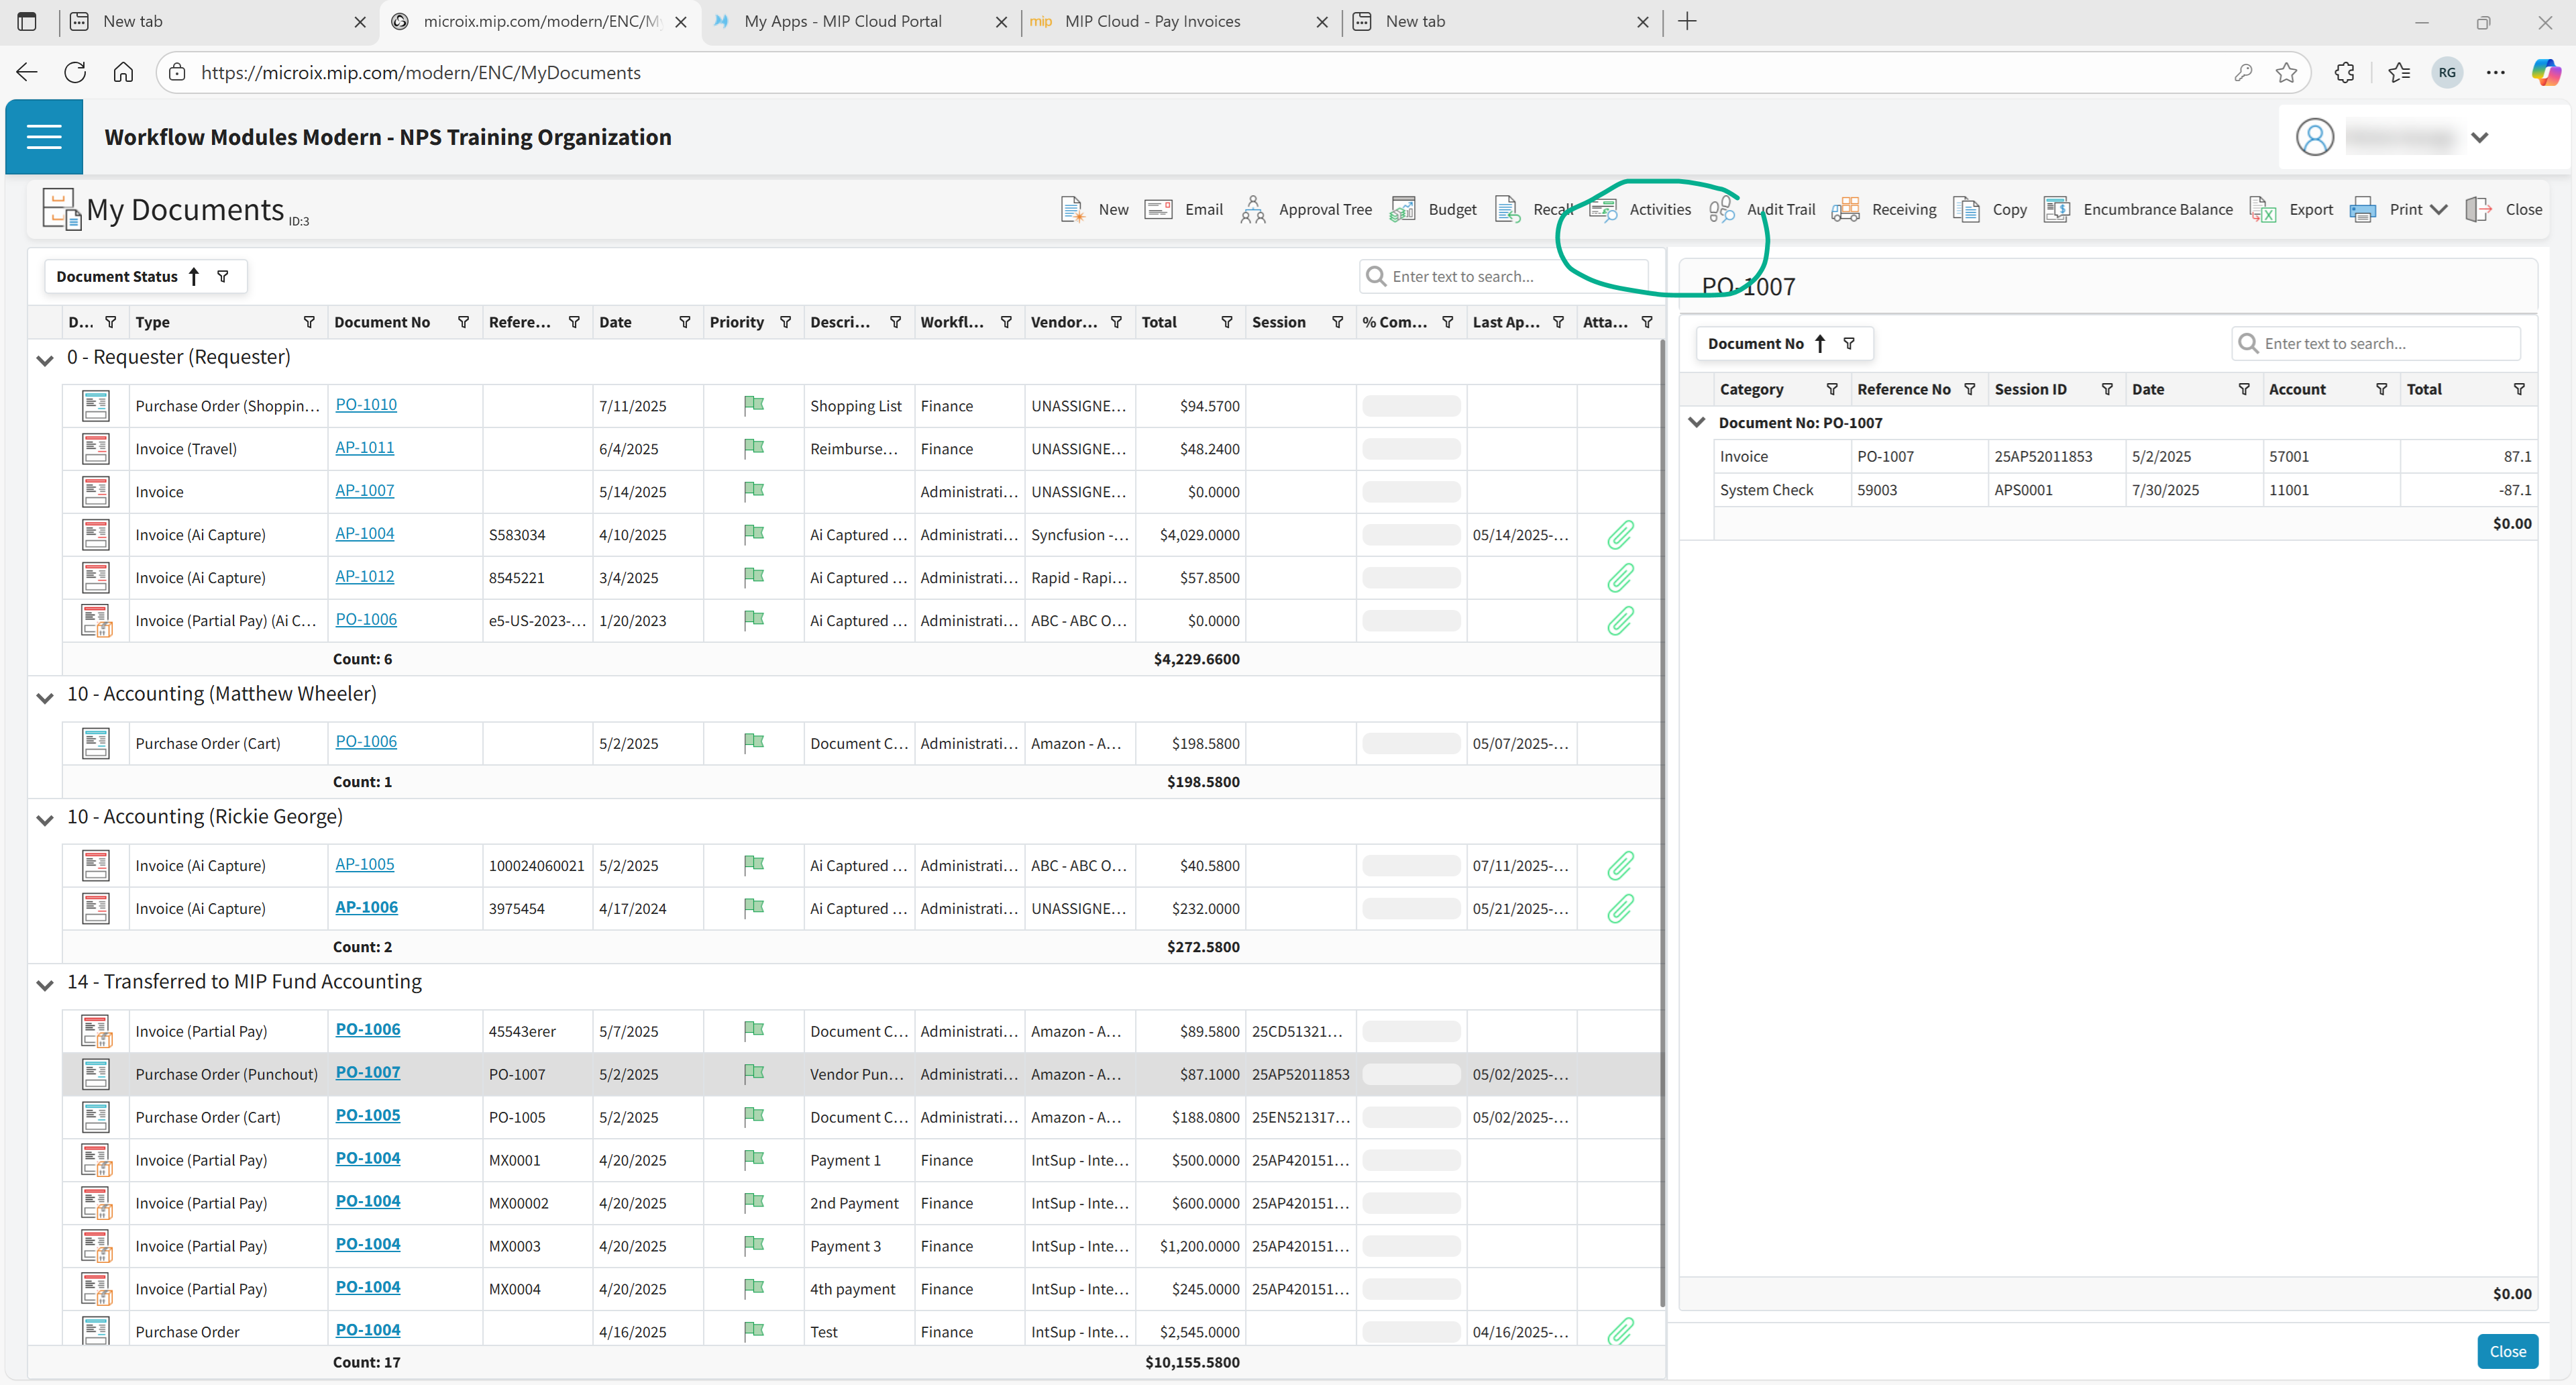Screen dimensions: 2576x1385
Task: Click the blue Close button
Action: [2507, 1351]
